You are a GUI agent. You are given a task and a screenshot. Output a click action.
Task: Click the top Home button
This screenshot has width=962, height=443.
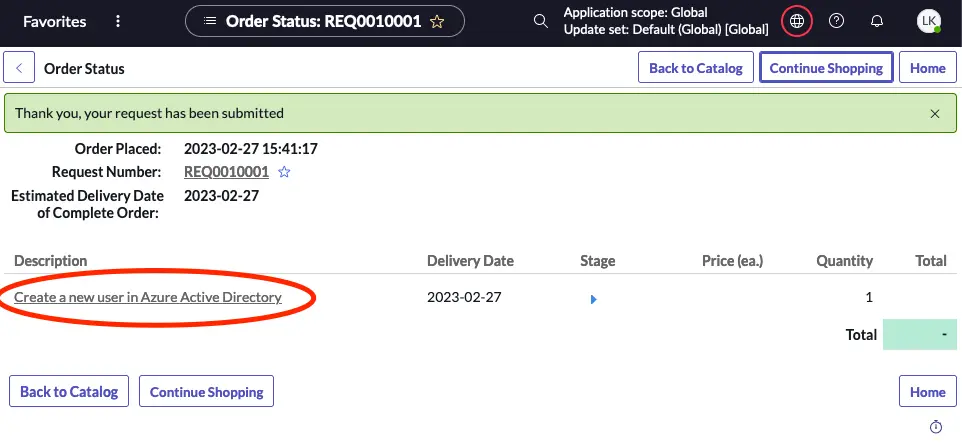point(927,67)
